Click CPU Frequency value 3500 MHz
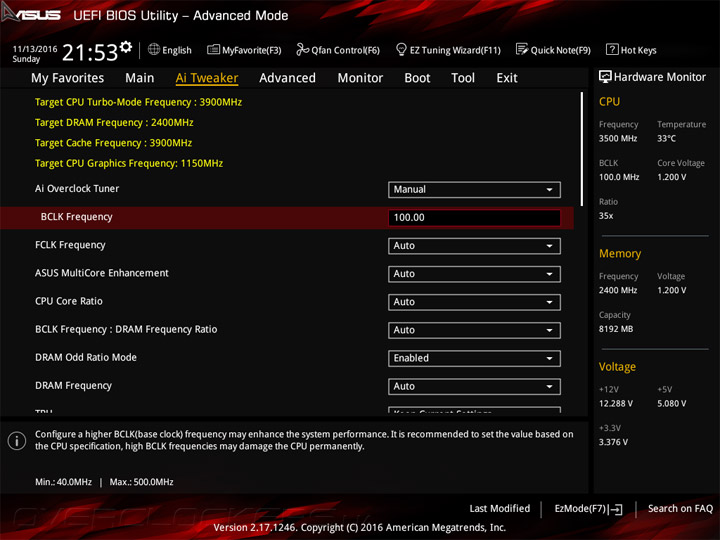Screen dimensions: 720x540 (x=618, y=138)
